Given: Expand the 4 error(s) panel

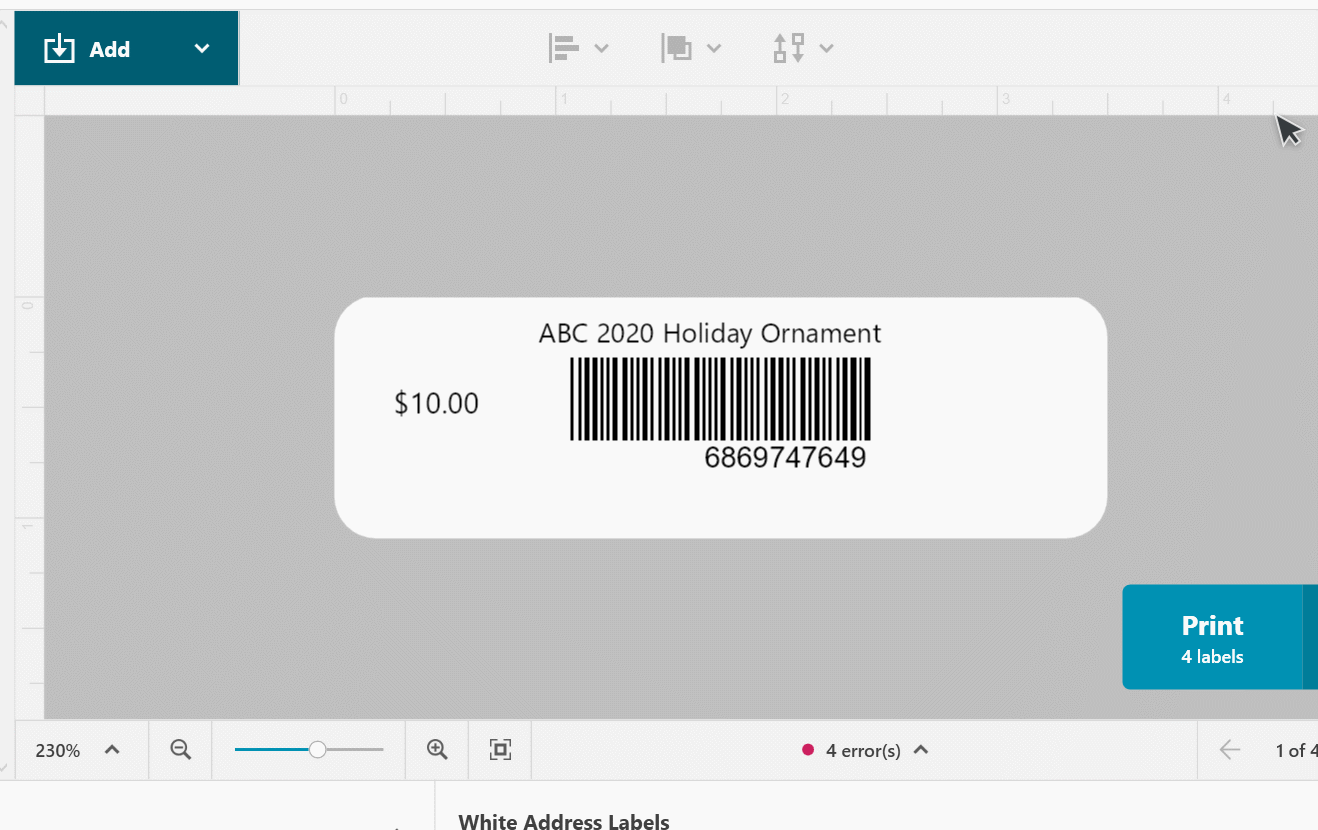Looking at the screenshot, I should click(x=921, y=749).
